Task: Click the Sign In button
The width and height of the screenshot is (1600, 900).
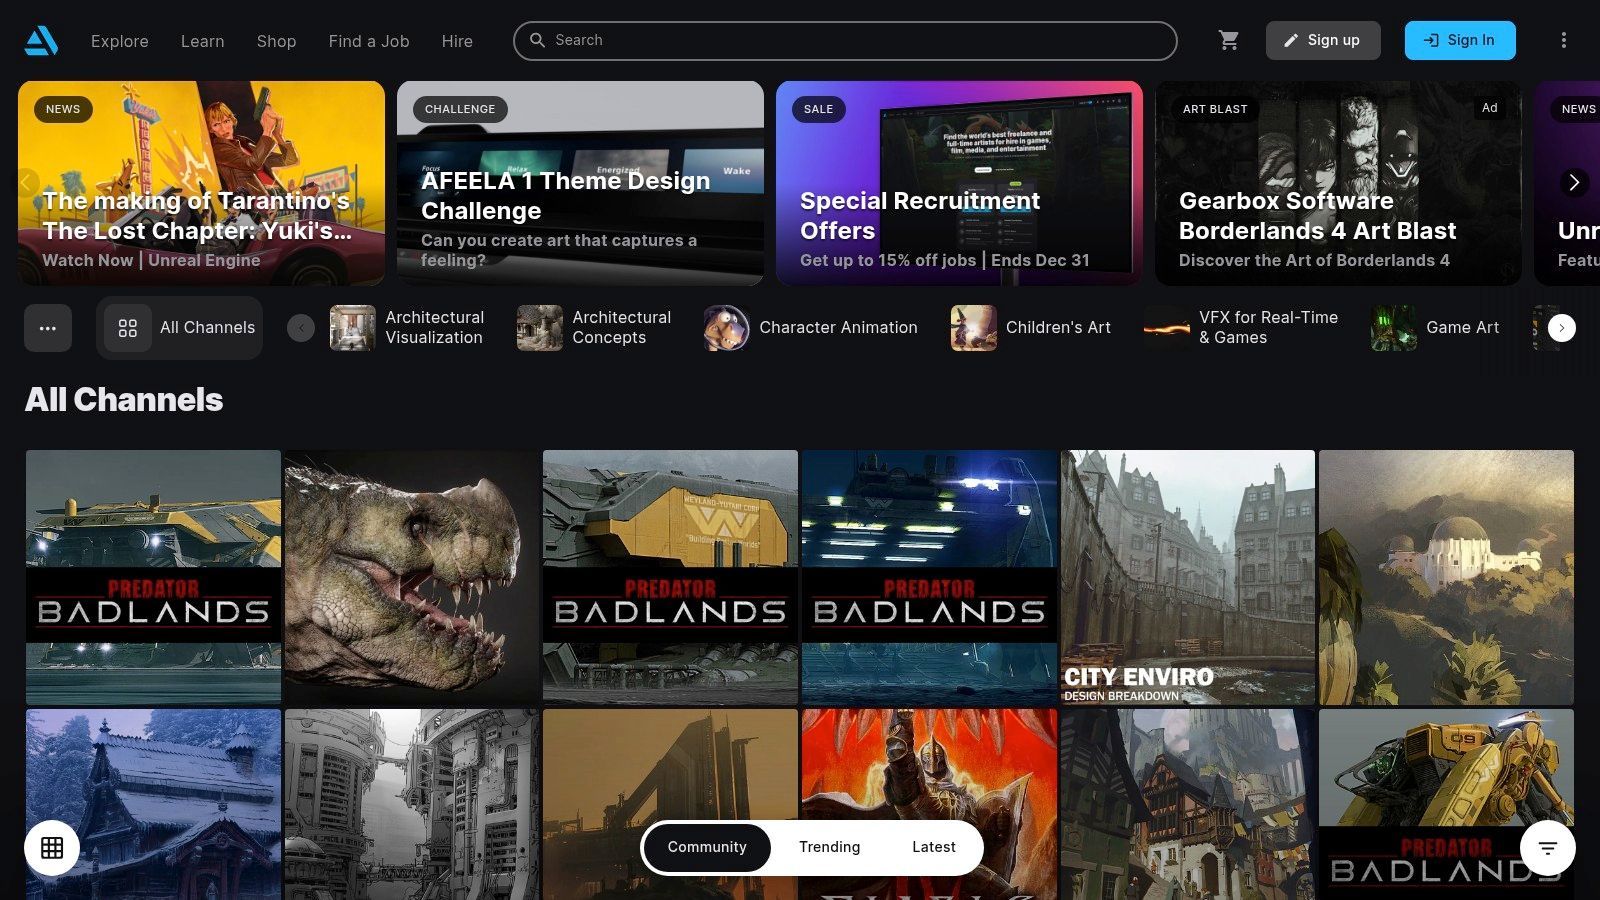Action: 1459,41
